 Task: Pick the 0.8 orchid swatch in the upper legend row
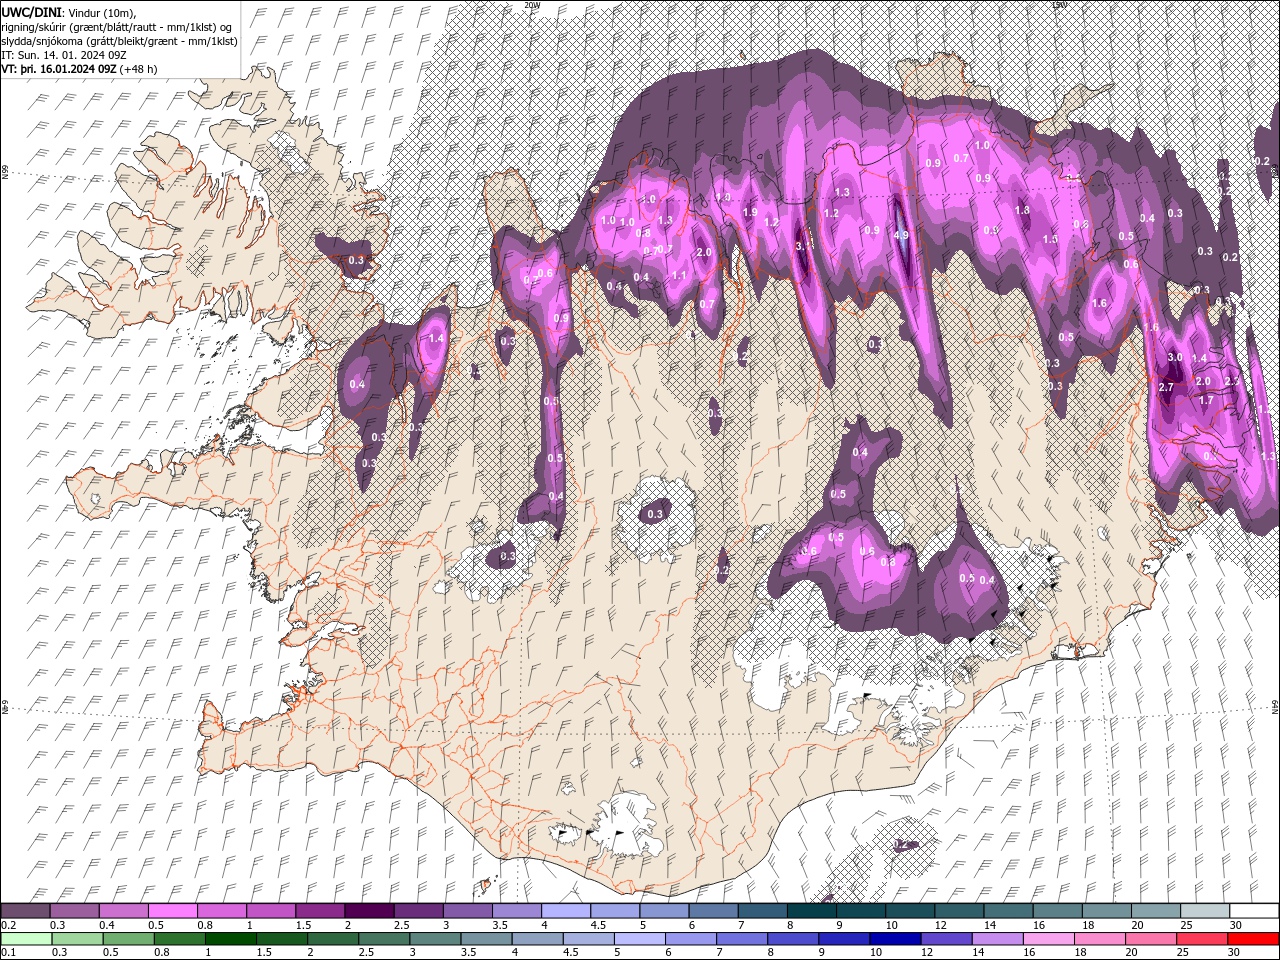222,911
